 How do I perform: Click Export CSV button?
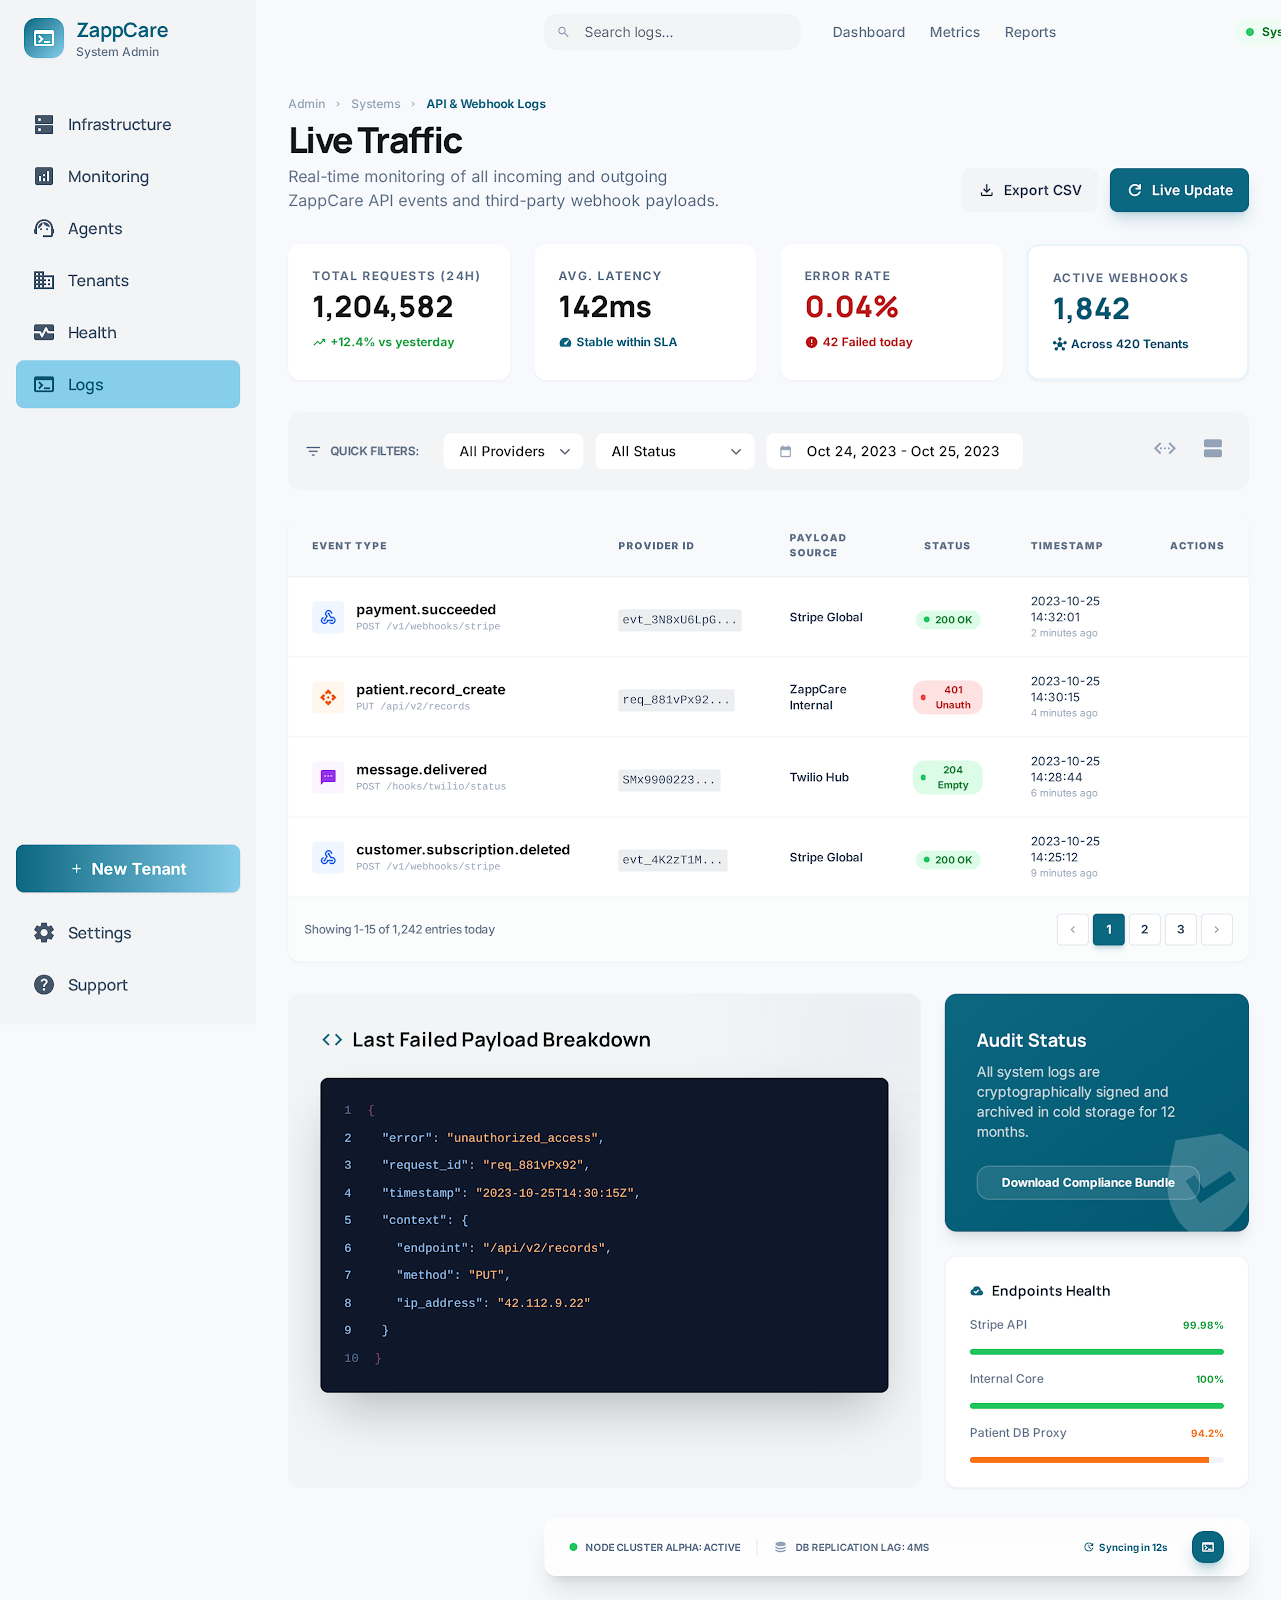[x=1029, y=190]
